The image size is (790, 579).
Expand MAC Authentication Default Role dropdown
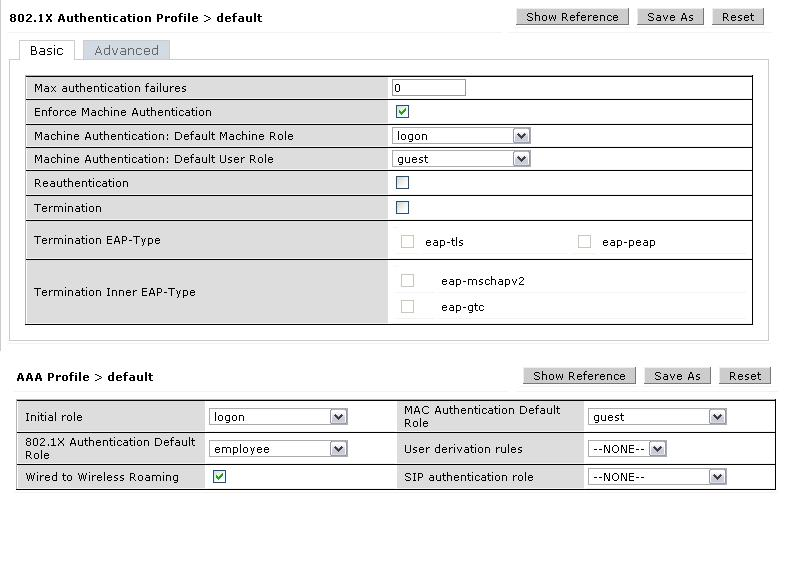(x=716, y=417)
